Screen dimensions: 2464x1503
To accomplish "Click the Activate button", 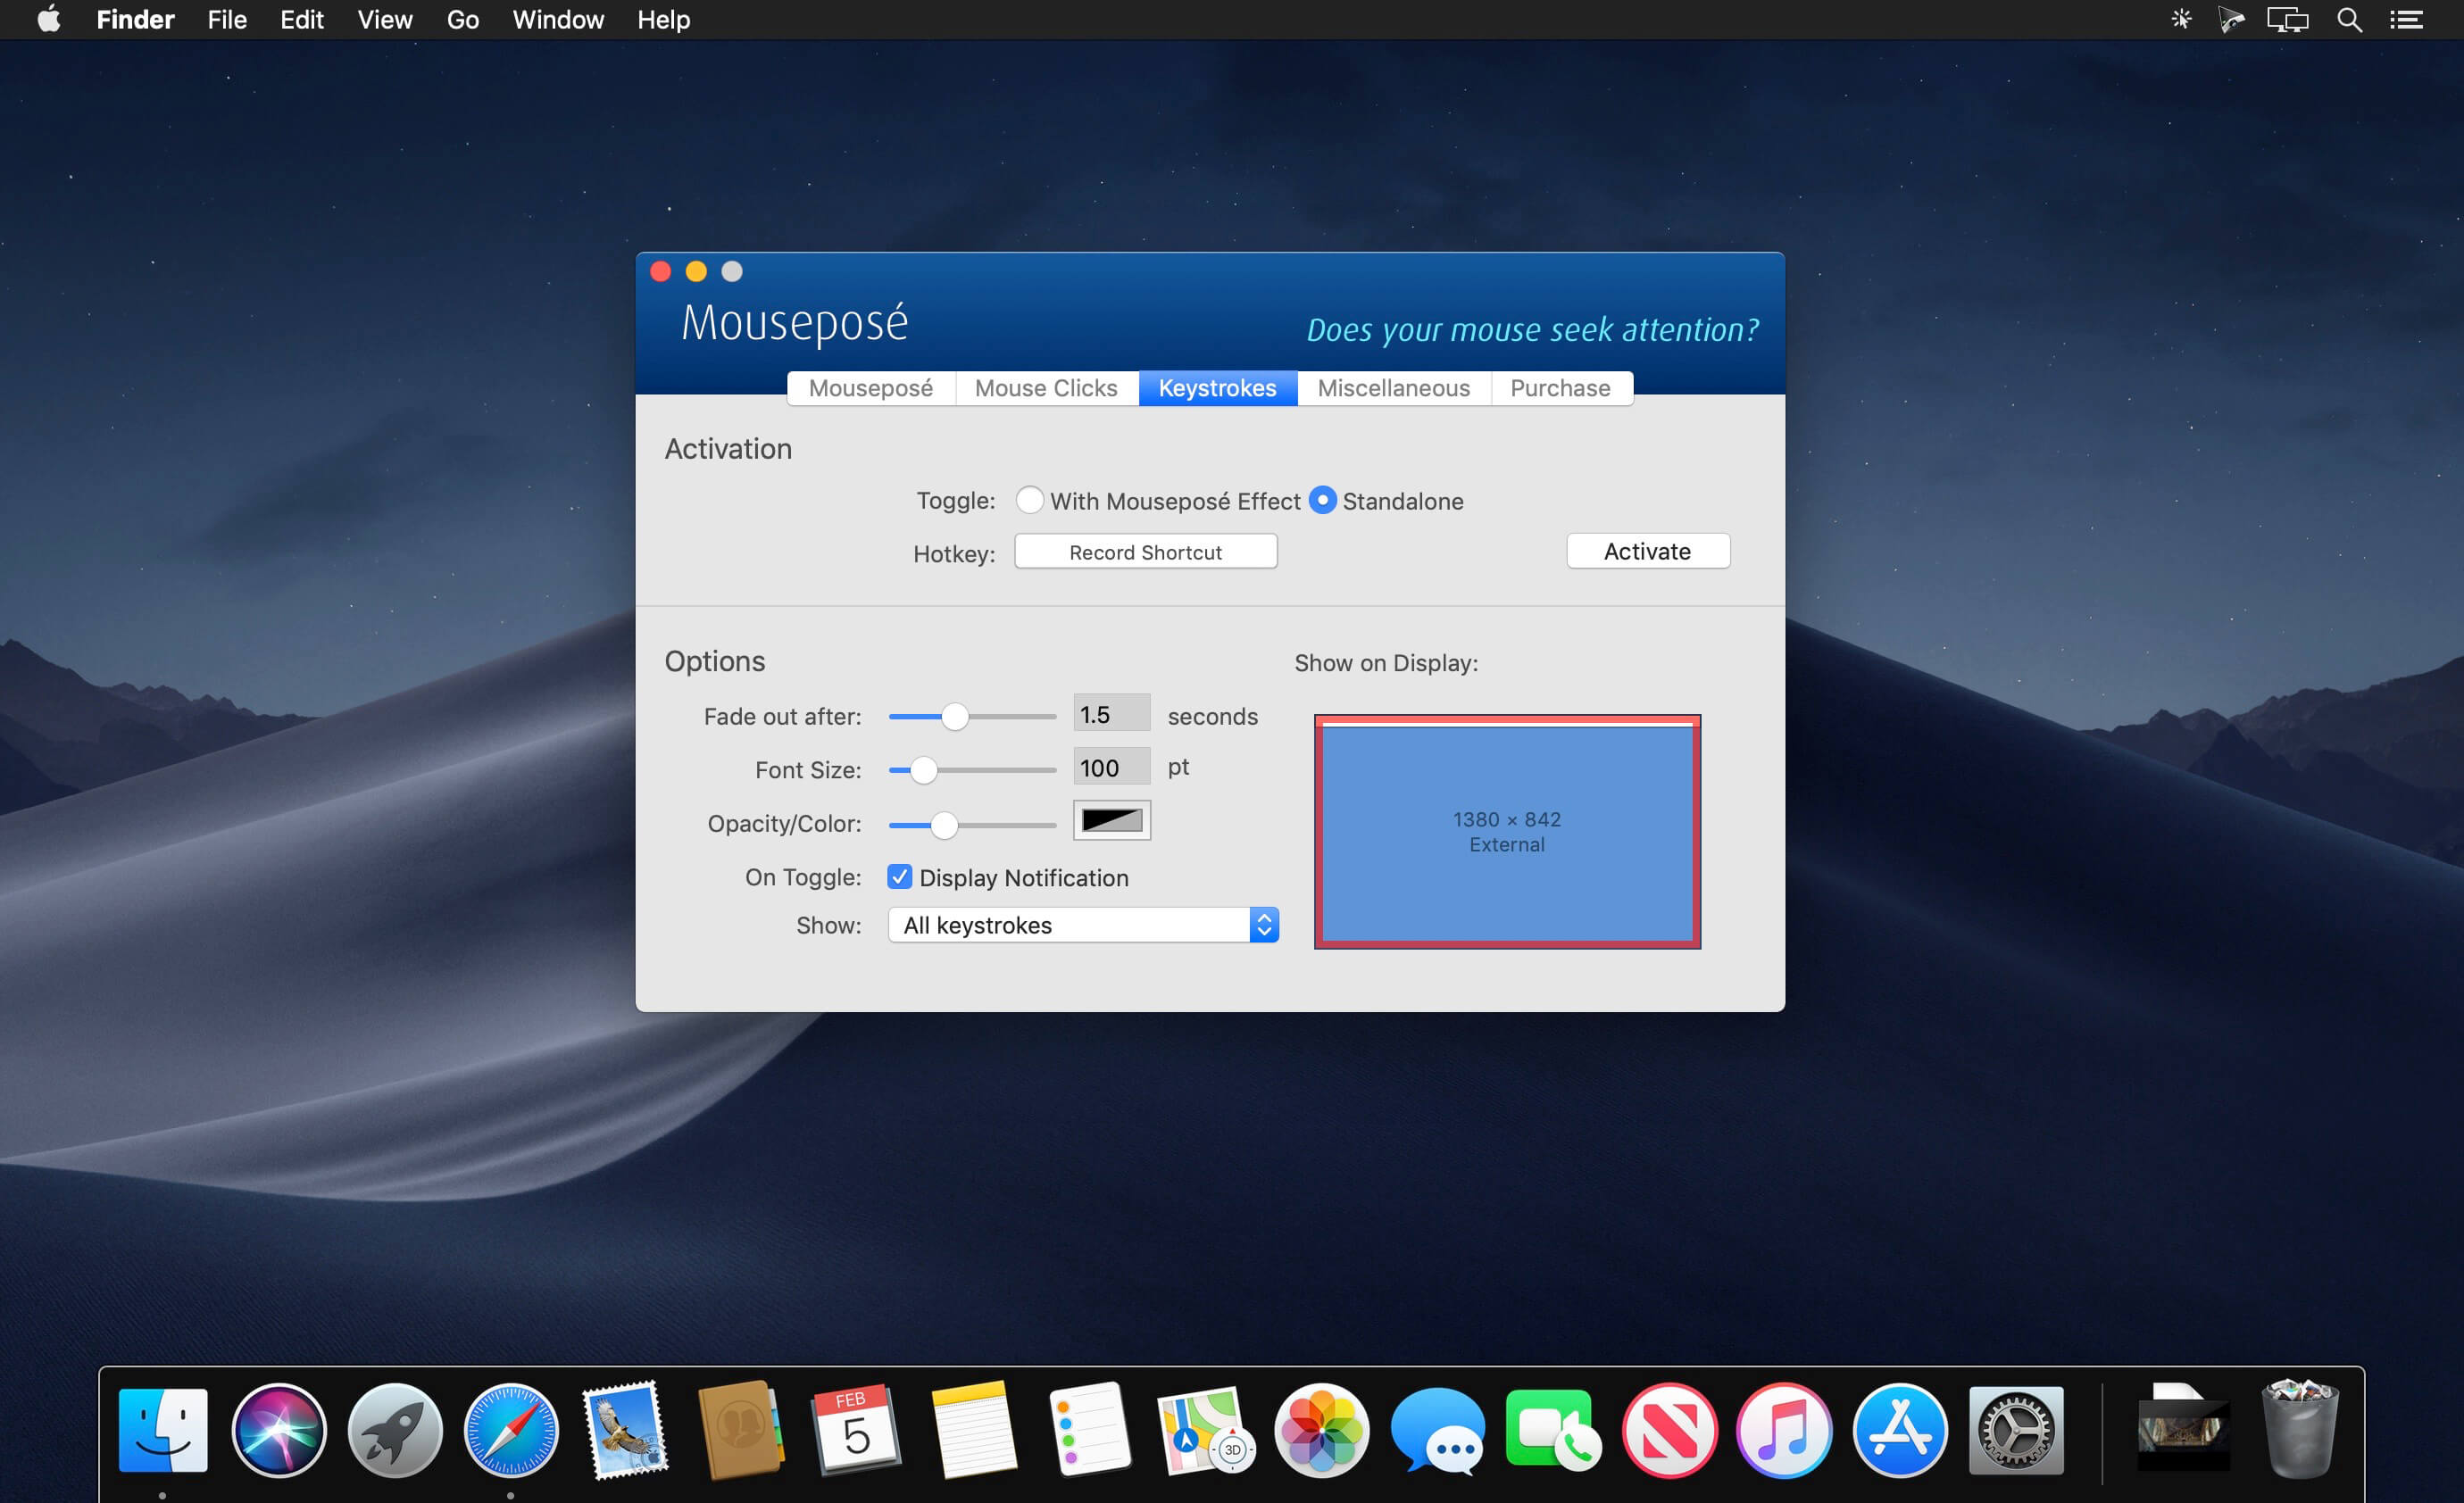I will (x=1647, y=551).
